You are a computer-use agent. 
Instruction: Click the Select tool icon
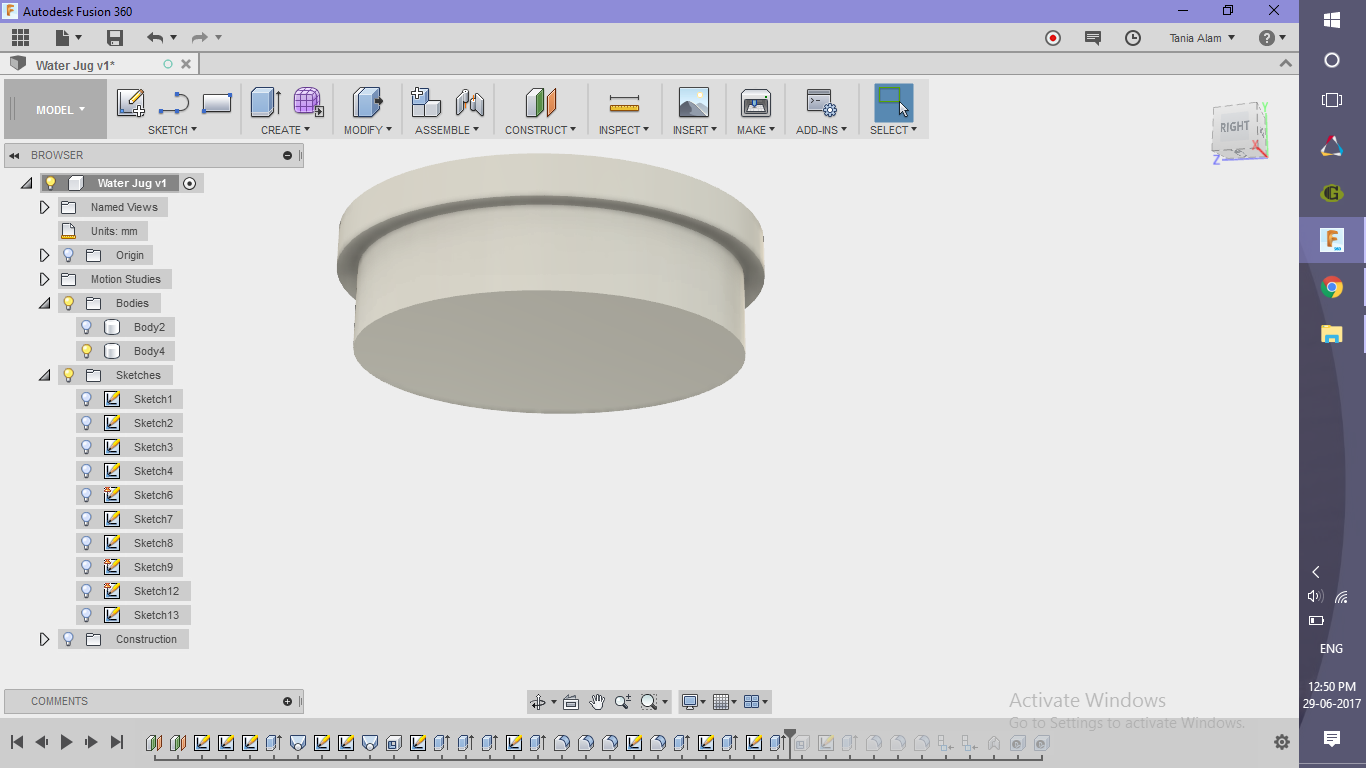click(x=894, y=103)
